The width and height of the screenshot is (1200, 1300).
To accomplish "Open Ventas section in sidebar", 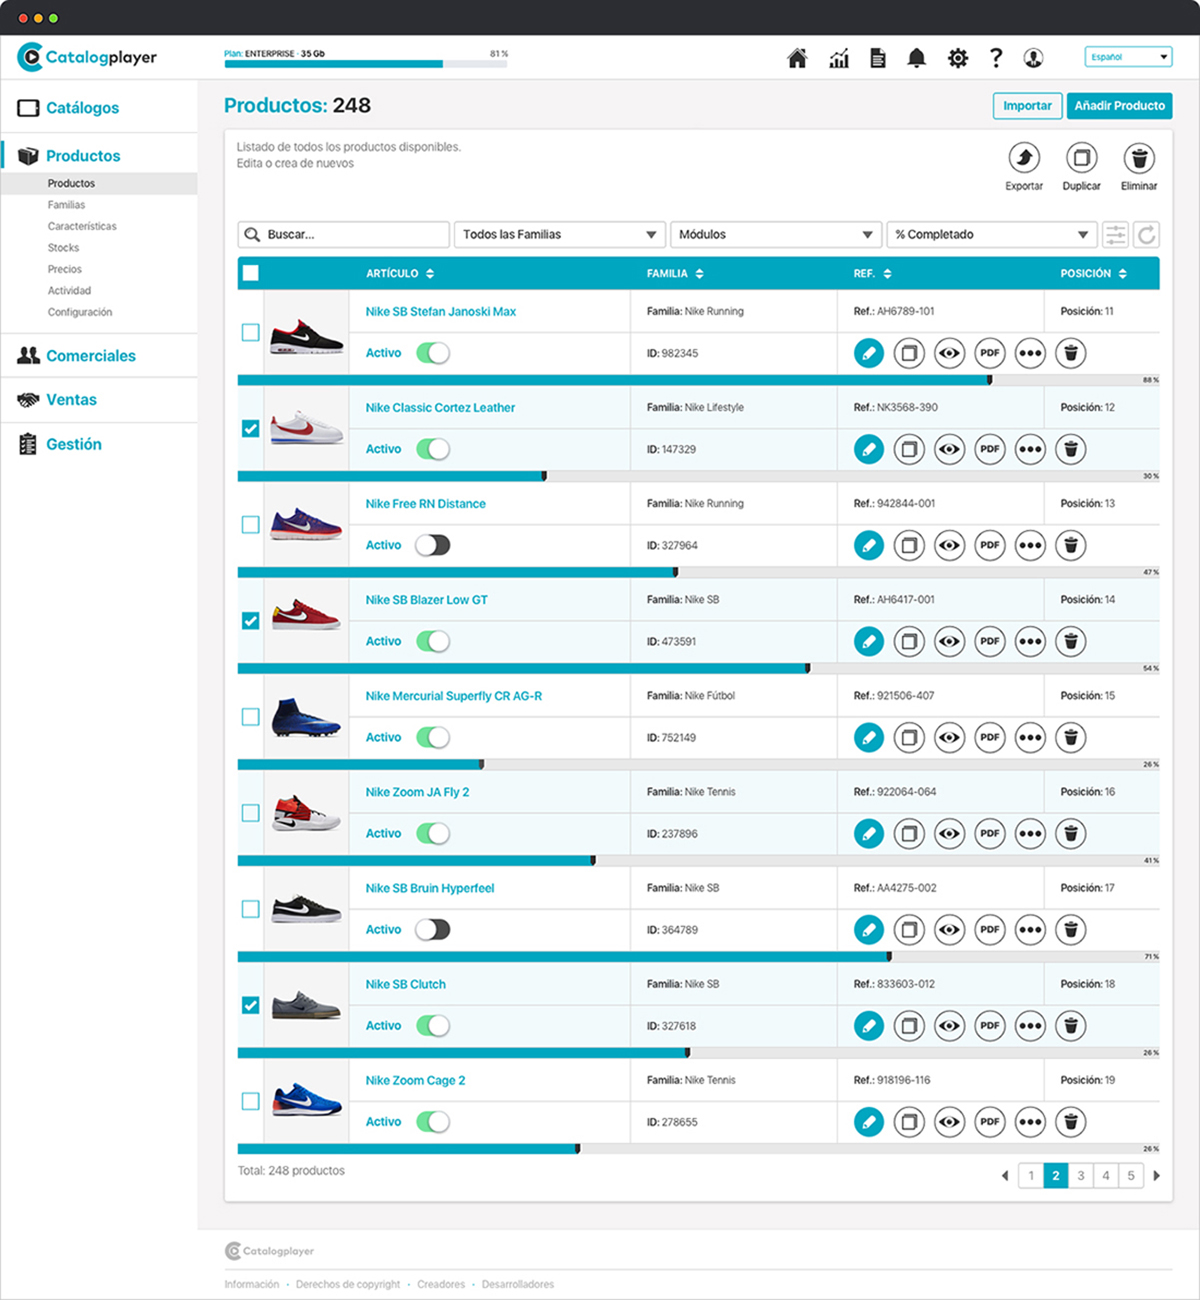I will point(71,400).
